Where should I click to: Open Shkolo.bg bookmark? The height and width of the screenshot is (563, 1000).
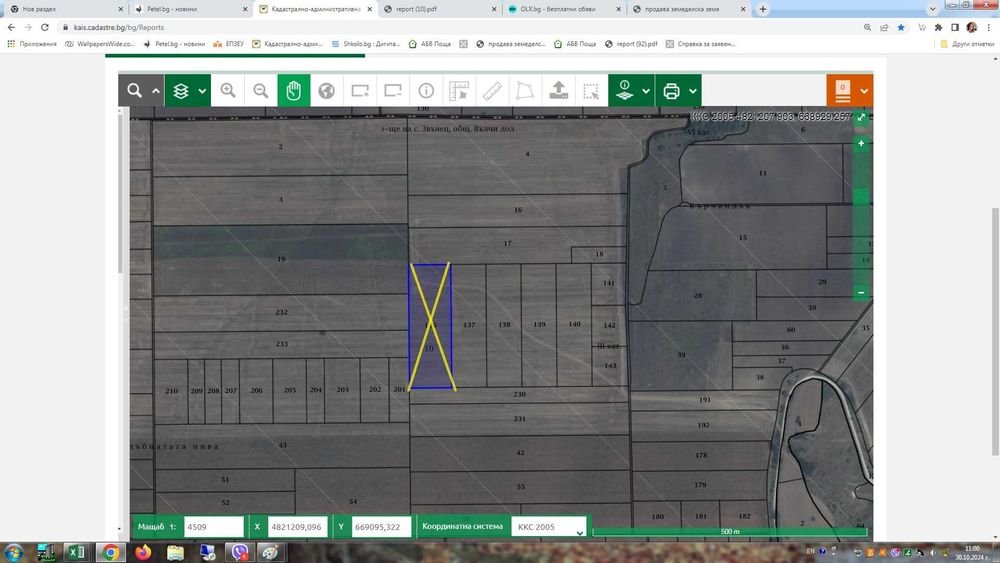[x=365, y=44]
